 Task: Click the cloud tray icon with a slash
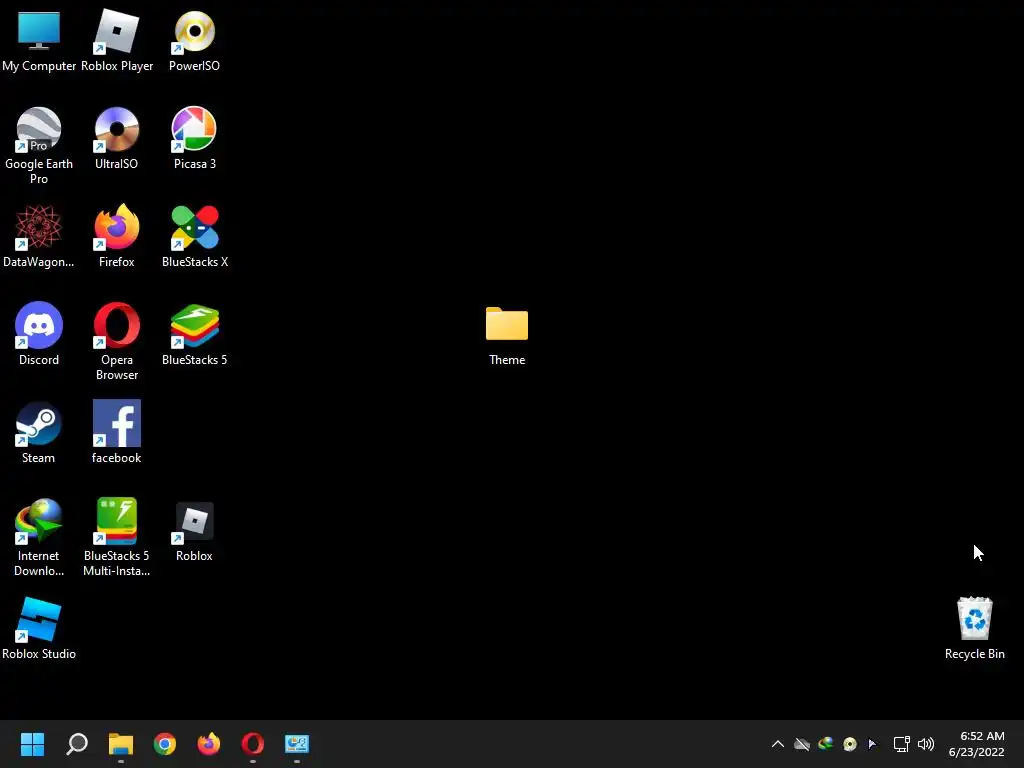802,744
